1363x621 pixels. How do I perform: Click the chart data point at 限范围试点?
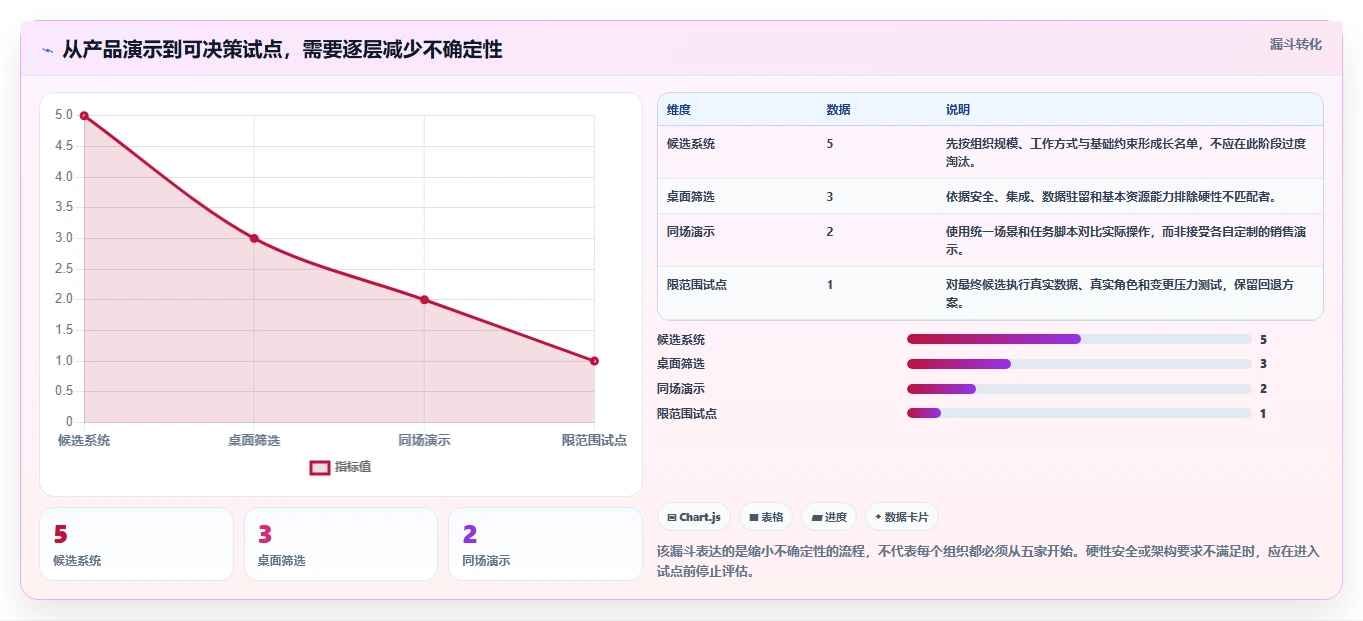594,361
